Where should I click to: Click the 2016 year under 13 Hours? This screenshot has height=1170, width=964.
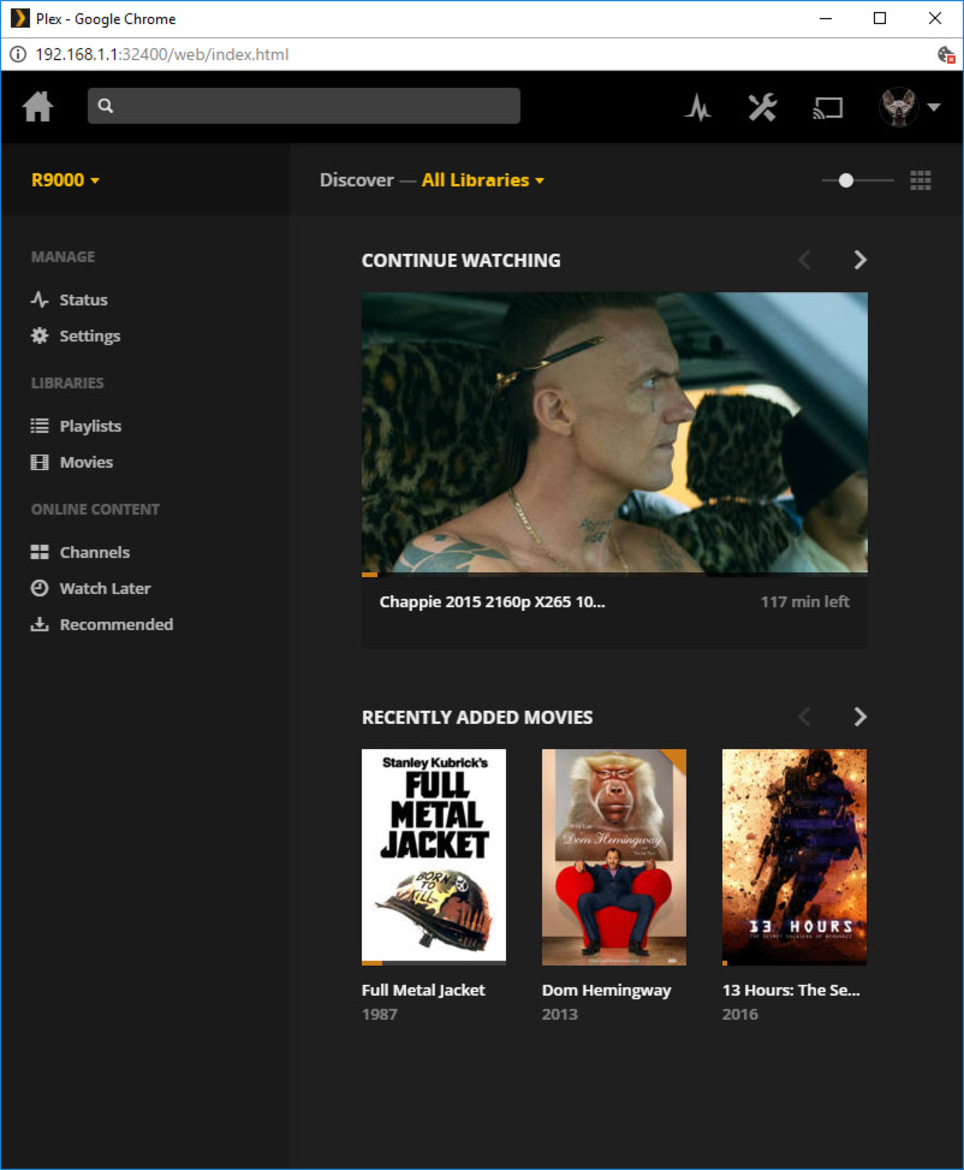pos(740,1014)
